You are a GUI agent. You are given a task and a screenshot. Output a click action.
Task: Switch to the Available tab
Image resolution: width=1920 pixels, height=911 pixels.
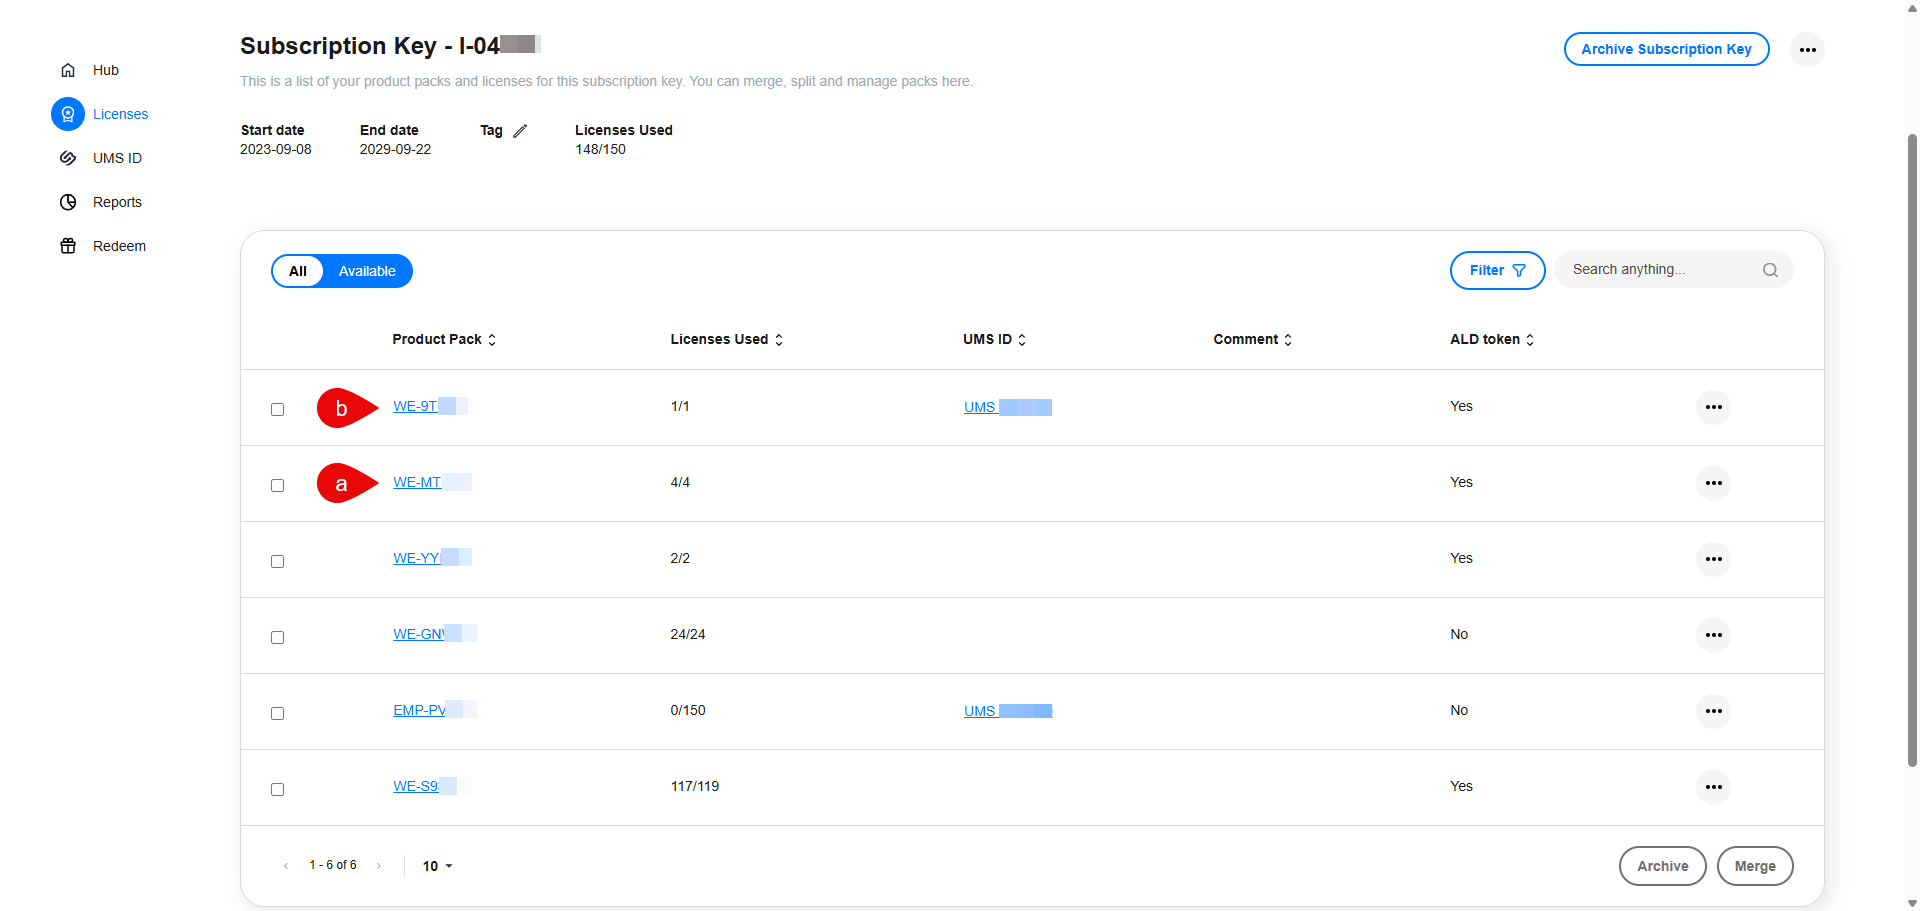pyautogui.click(x=367, y=271)
